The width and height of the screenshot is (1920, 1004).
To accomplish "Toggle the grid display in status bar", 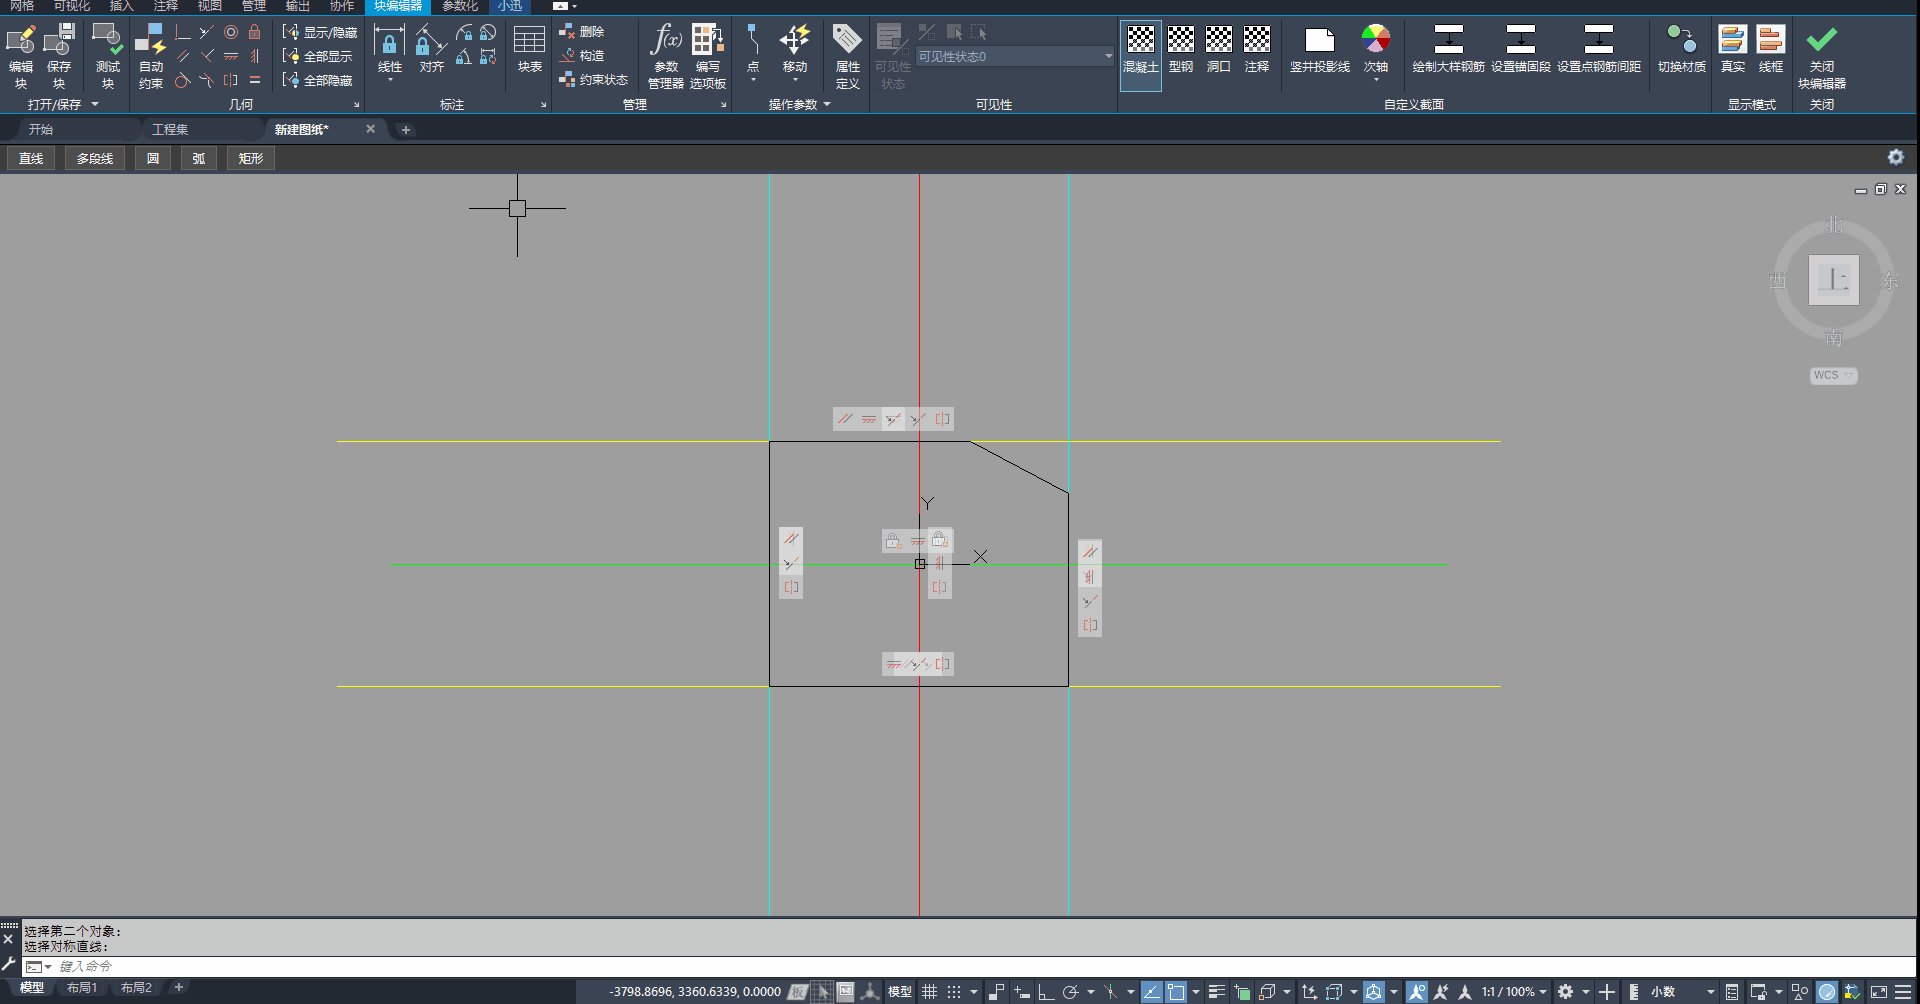I will 930,992.
